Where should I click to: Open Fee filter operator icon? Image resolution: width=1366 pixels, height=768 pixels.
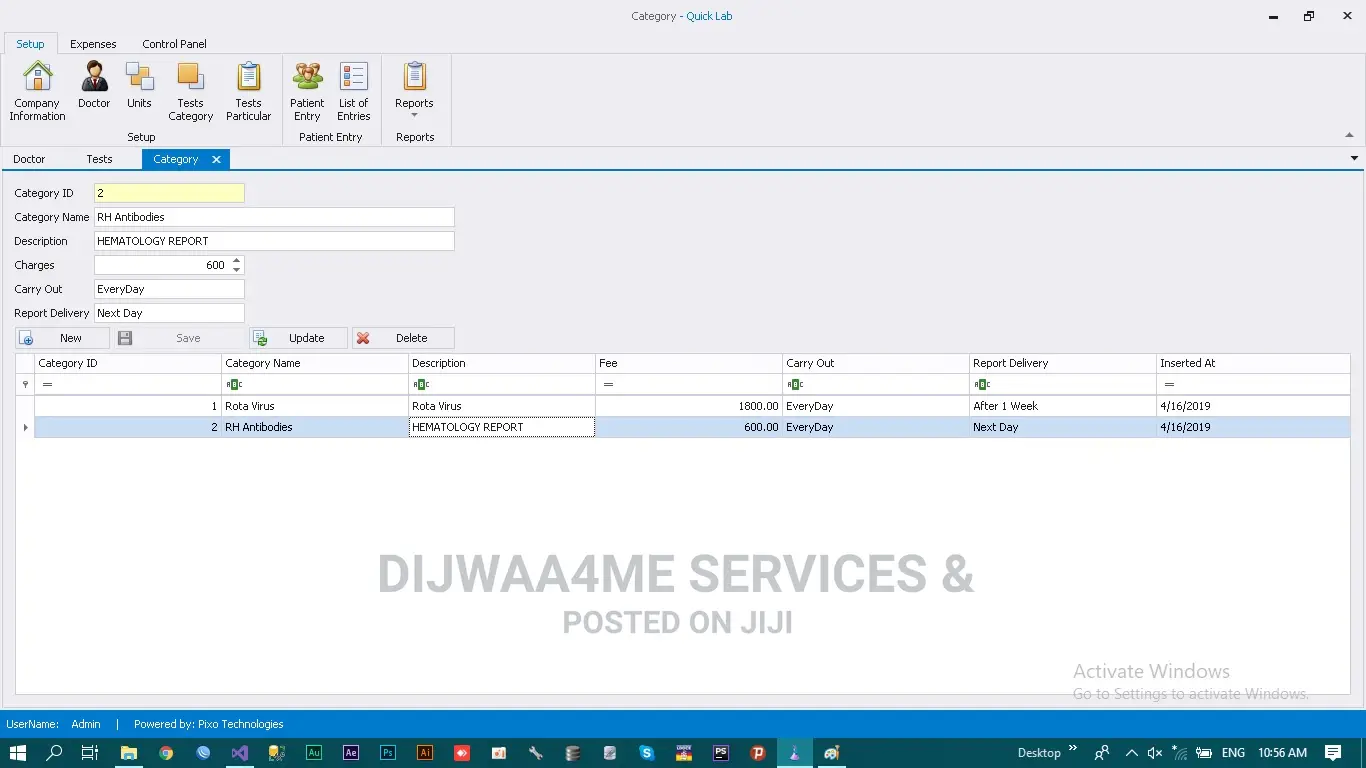(608, 385)
